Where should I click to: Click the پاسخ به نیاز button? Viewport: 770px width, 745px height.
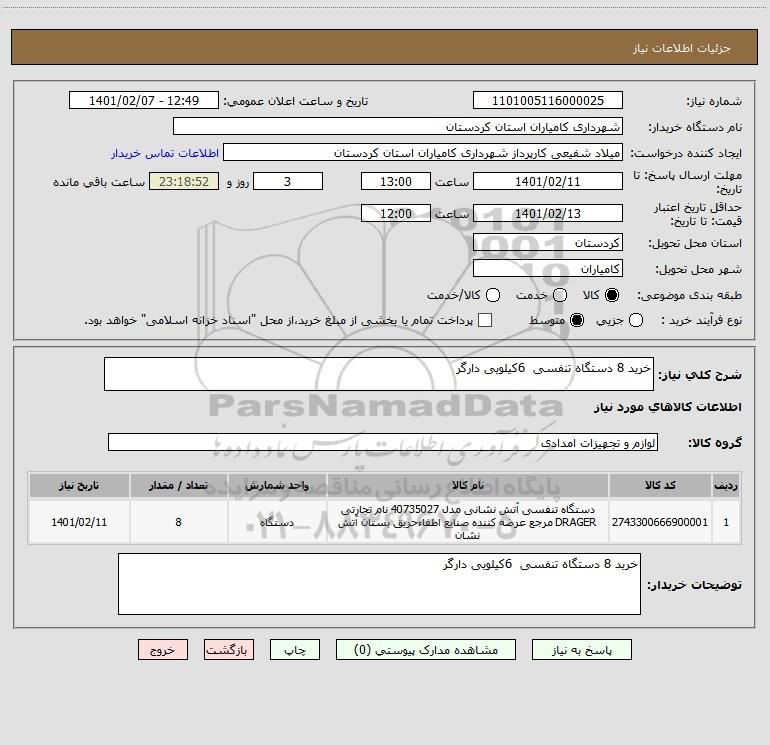(581, 650)
